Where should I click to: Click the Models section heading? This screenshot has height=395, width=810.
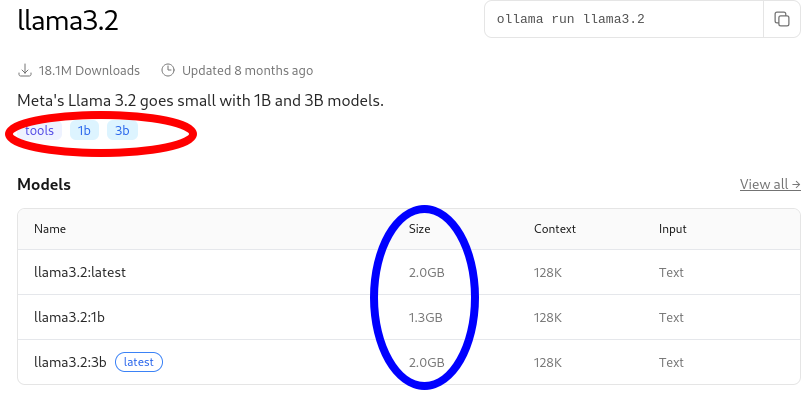click(44, 184)
